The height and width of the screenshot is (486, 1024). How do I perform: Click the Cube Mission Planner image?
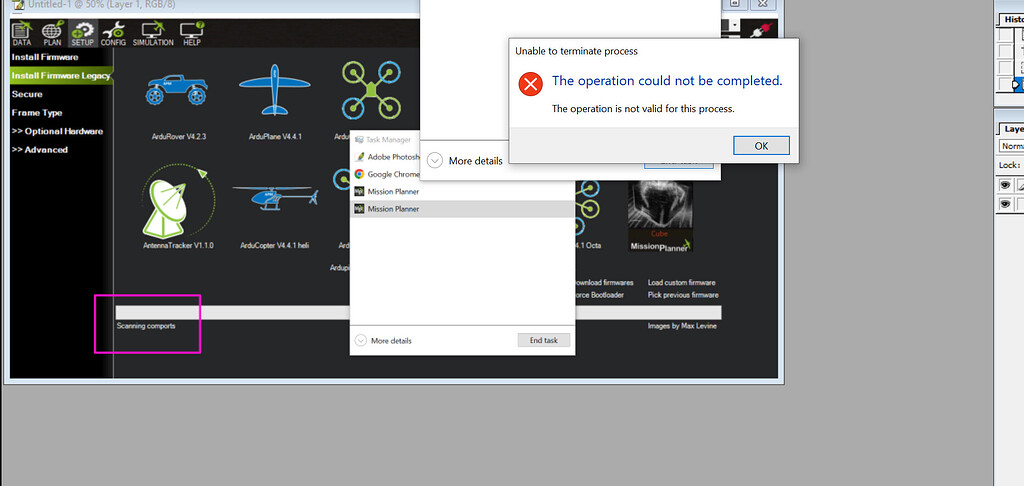click(x=660, y=215)
